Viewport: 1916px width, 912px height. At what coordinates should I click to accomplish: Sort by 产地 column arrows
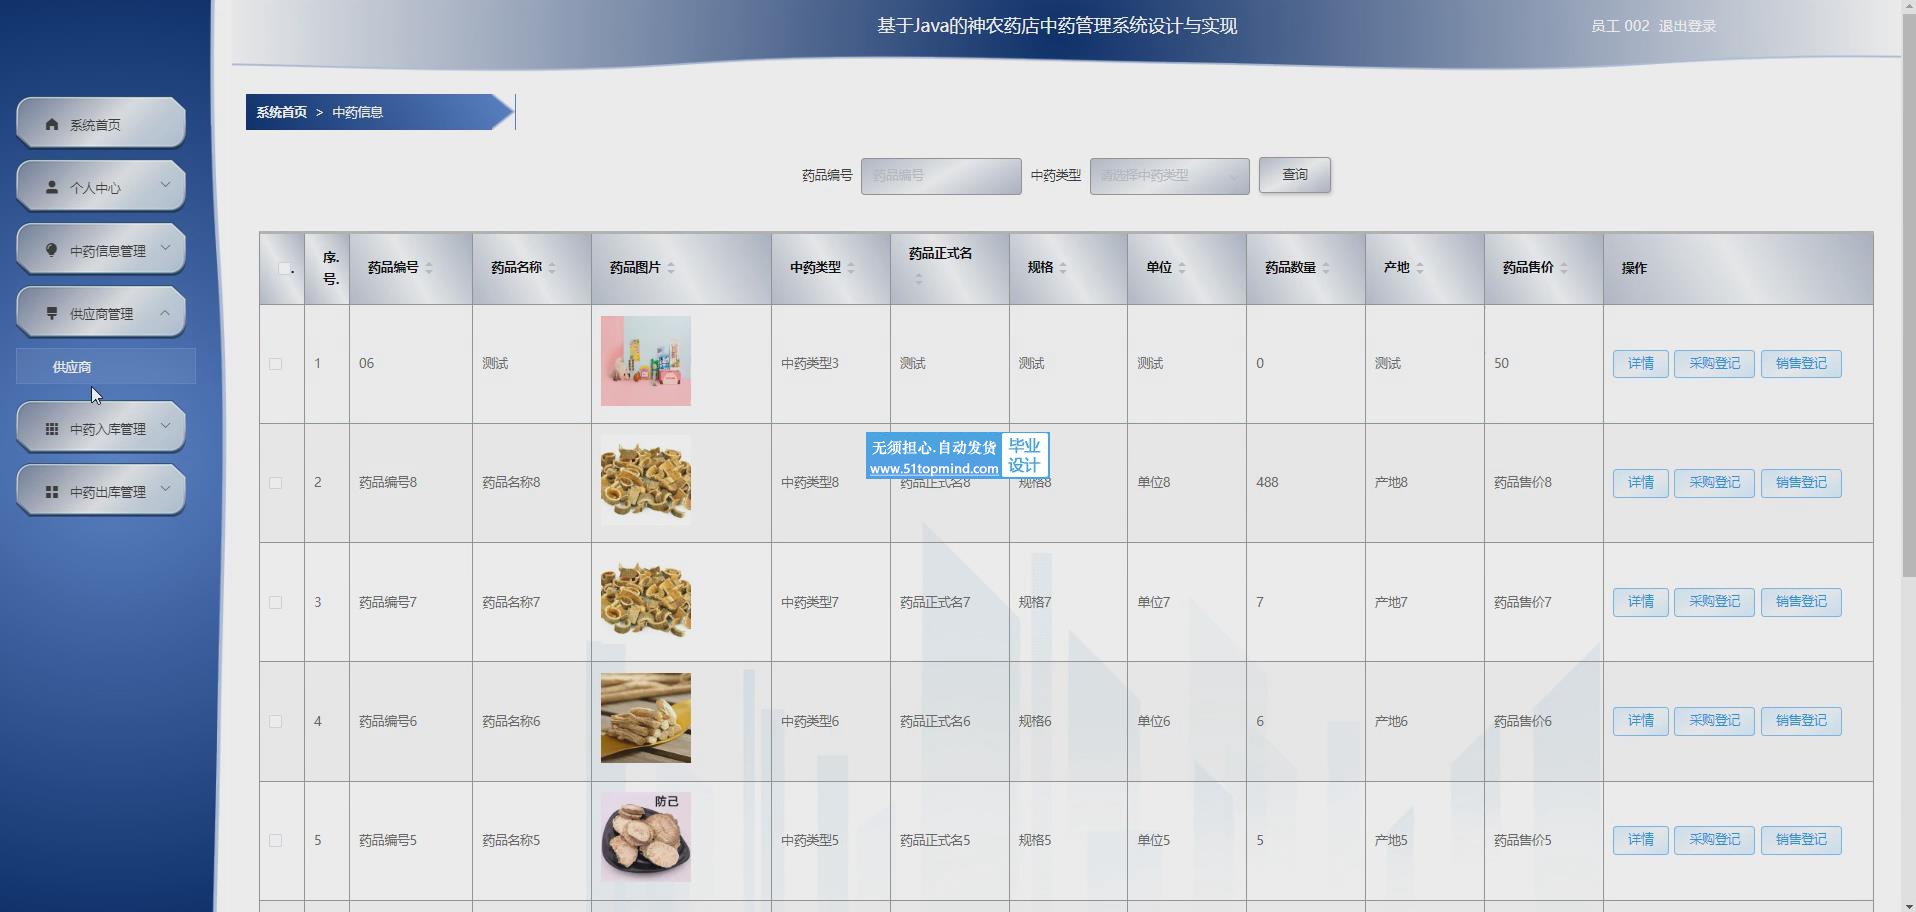coord(1420,268)
